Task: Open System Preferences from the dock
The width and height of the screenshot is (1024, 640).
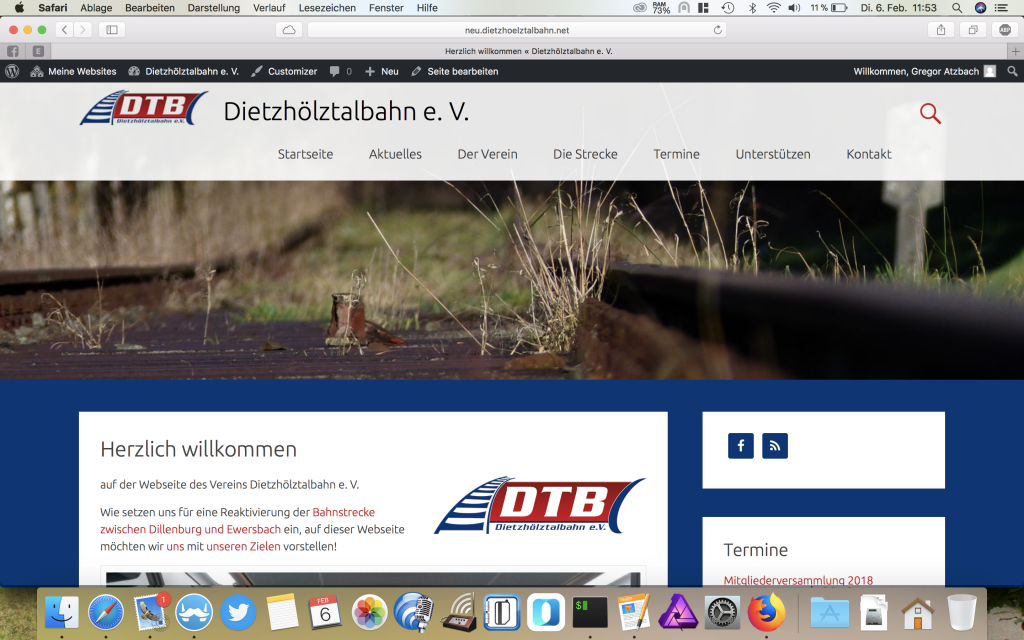Action: [x=723, y=613]
